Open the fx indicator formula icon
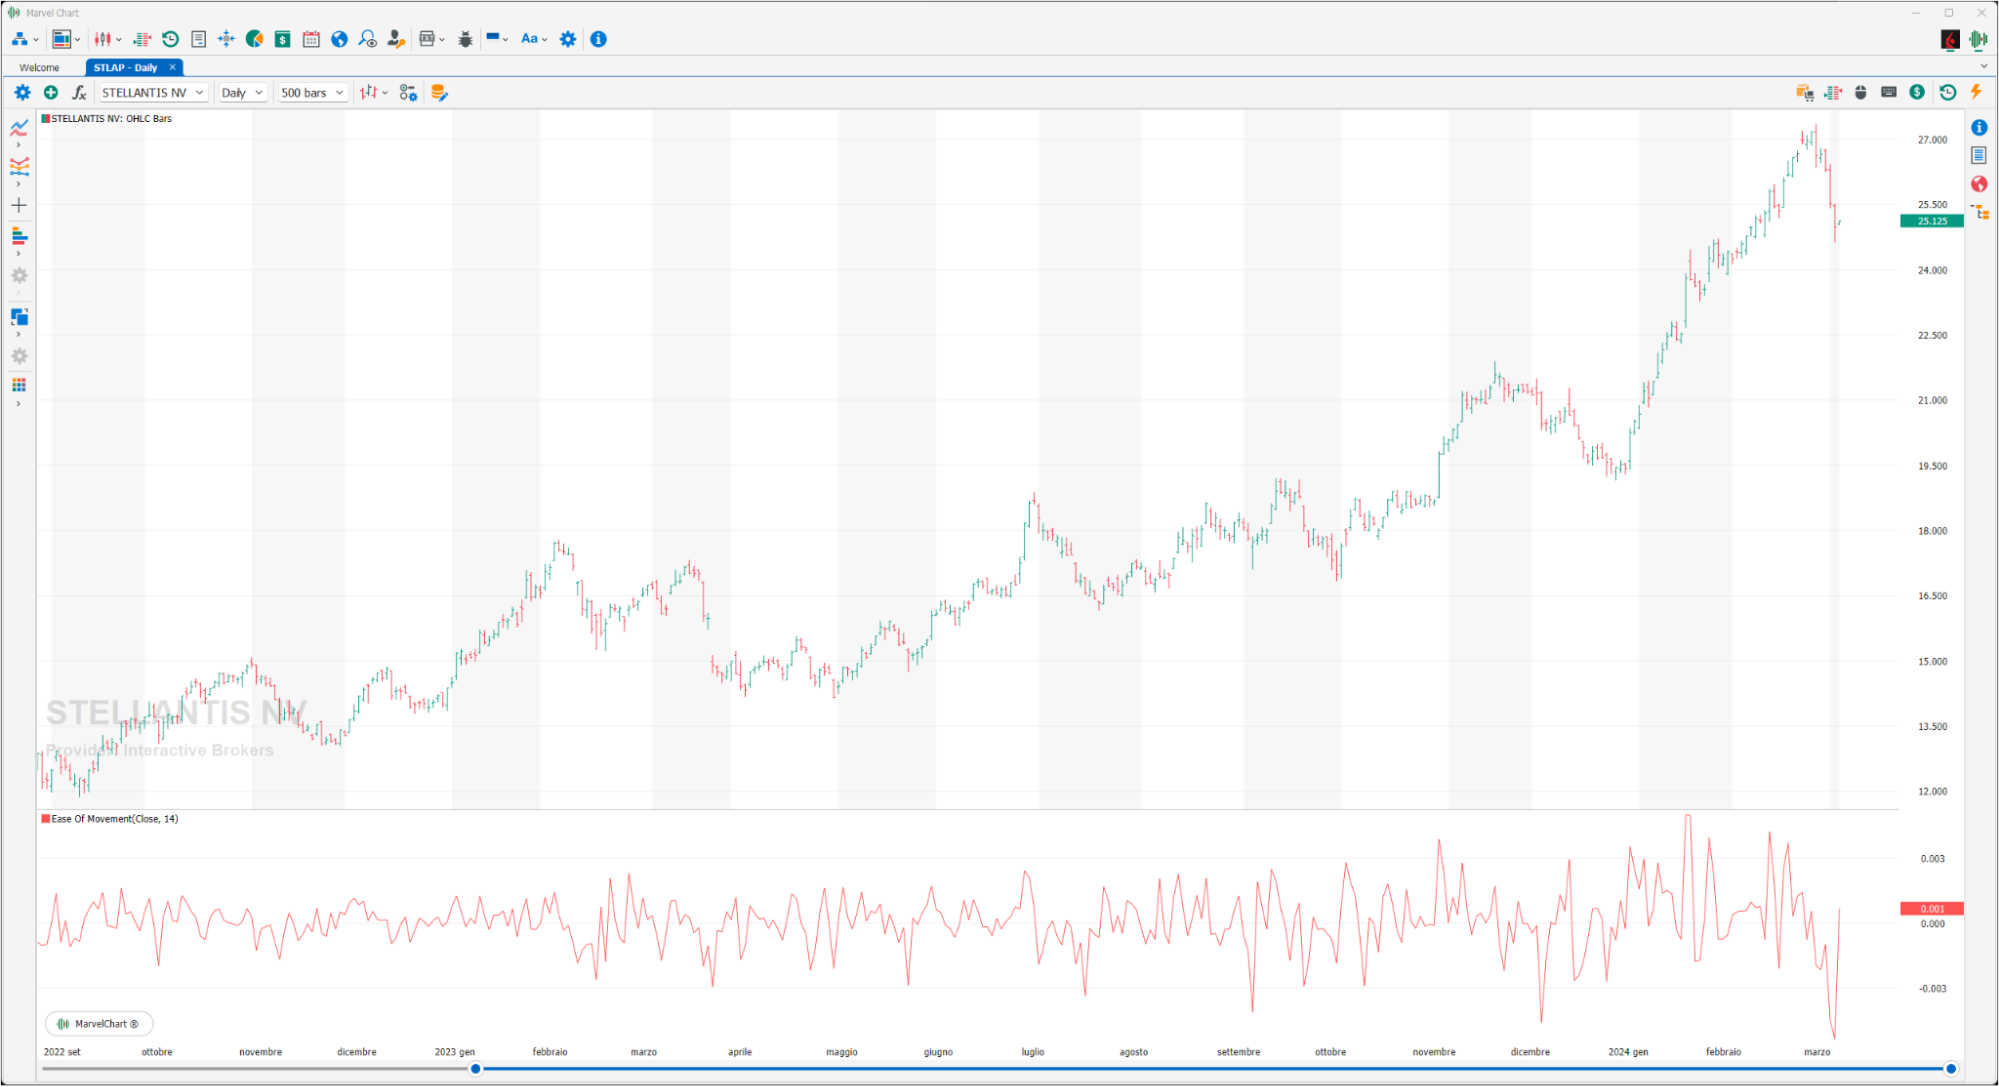Screen dimensions: 1999x1087 pyautogui.click(x=79, y=92)
